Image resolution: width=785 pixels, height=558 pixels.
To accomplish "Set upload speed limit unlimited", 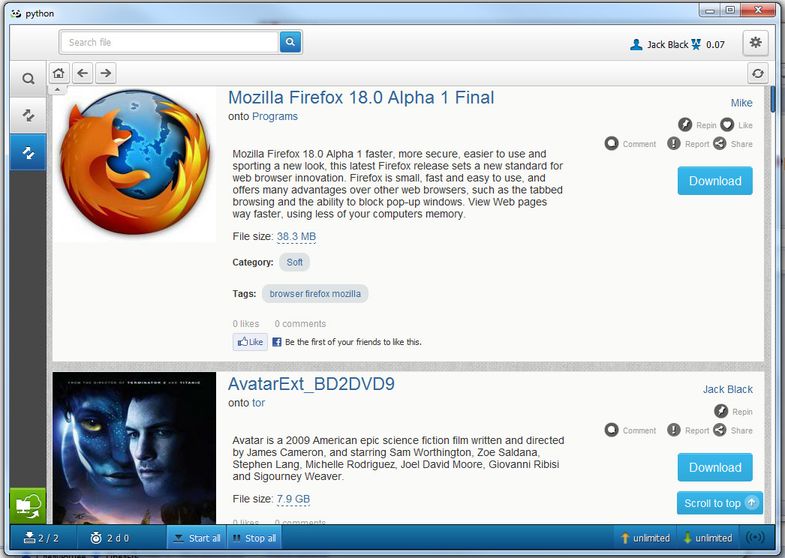I will coord(645,538).
